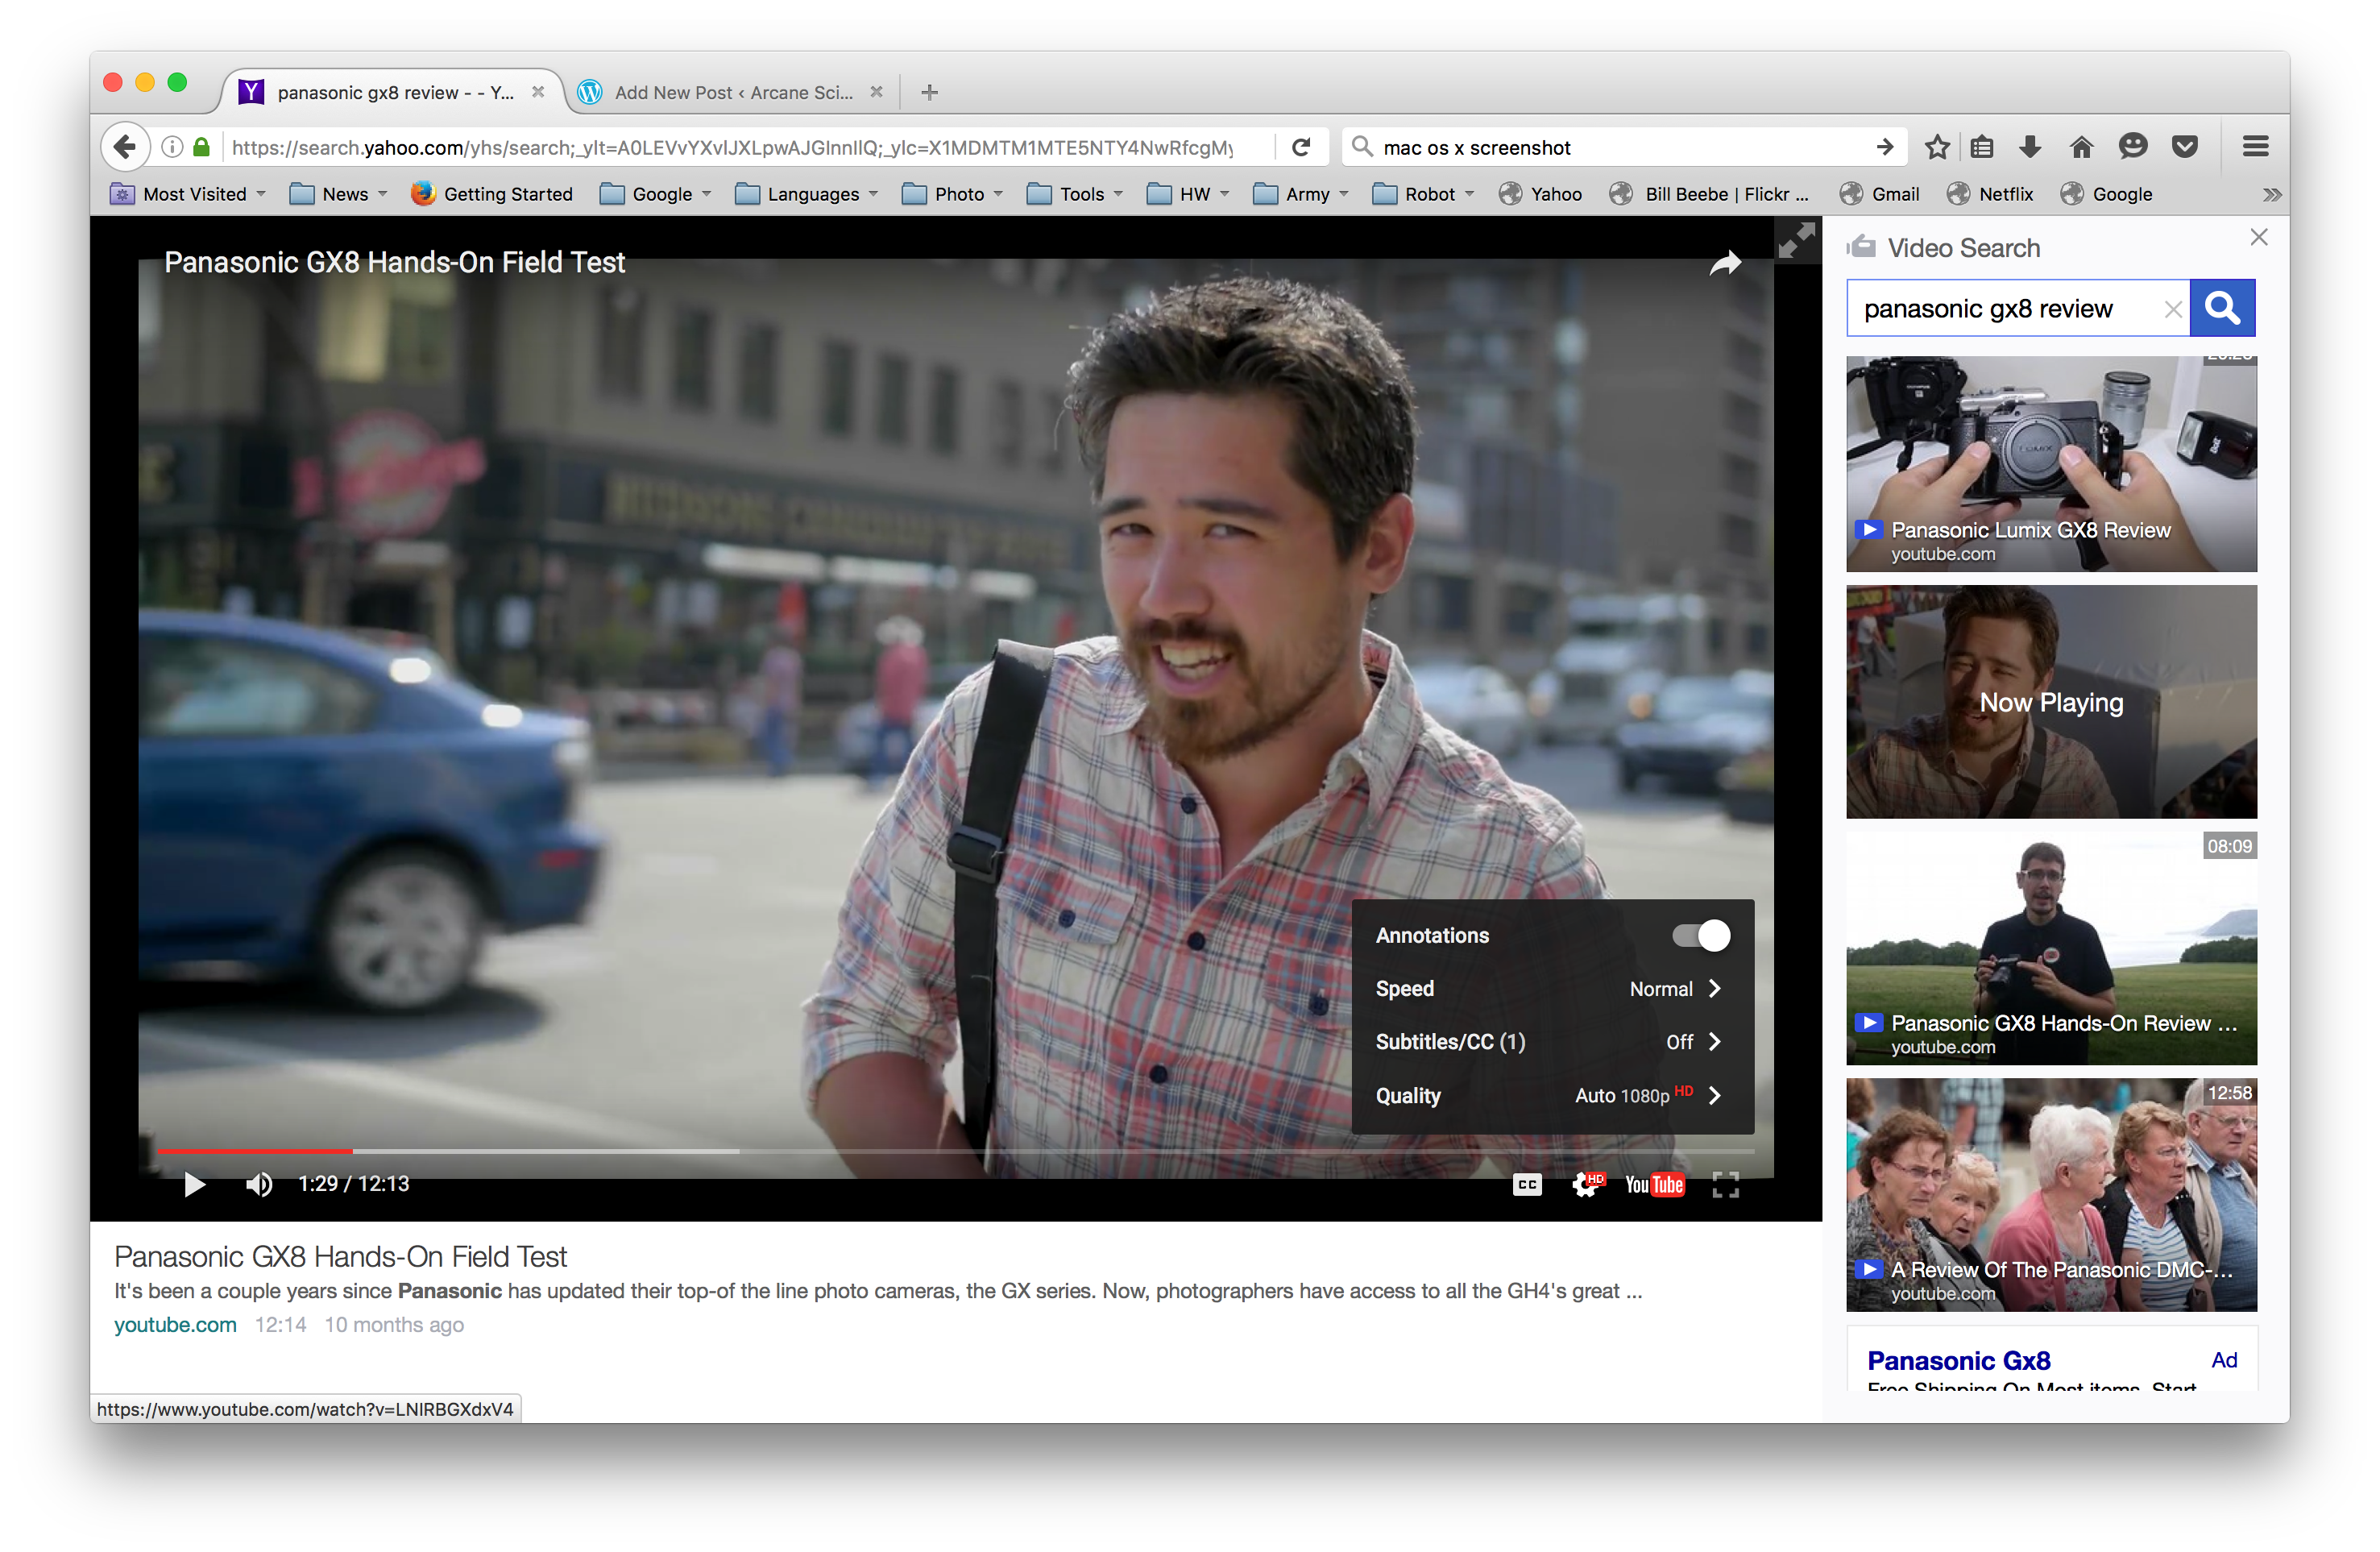Expand the Photo bookmarks folder

(x=952, y=194)
